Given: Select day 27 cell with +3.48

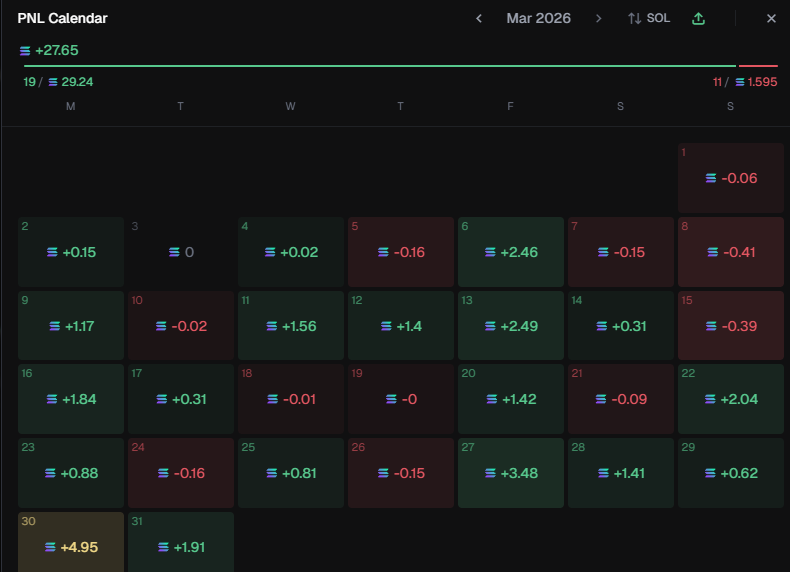Looking at the screenshot, I should (510, 473).
